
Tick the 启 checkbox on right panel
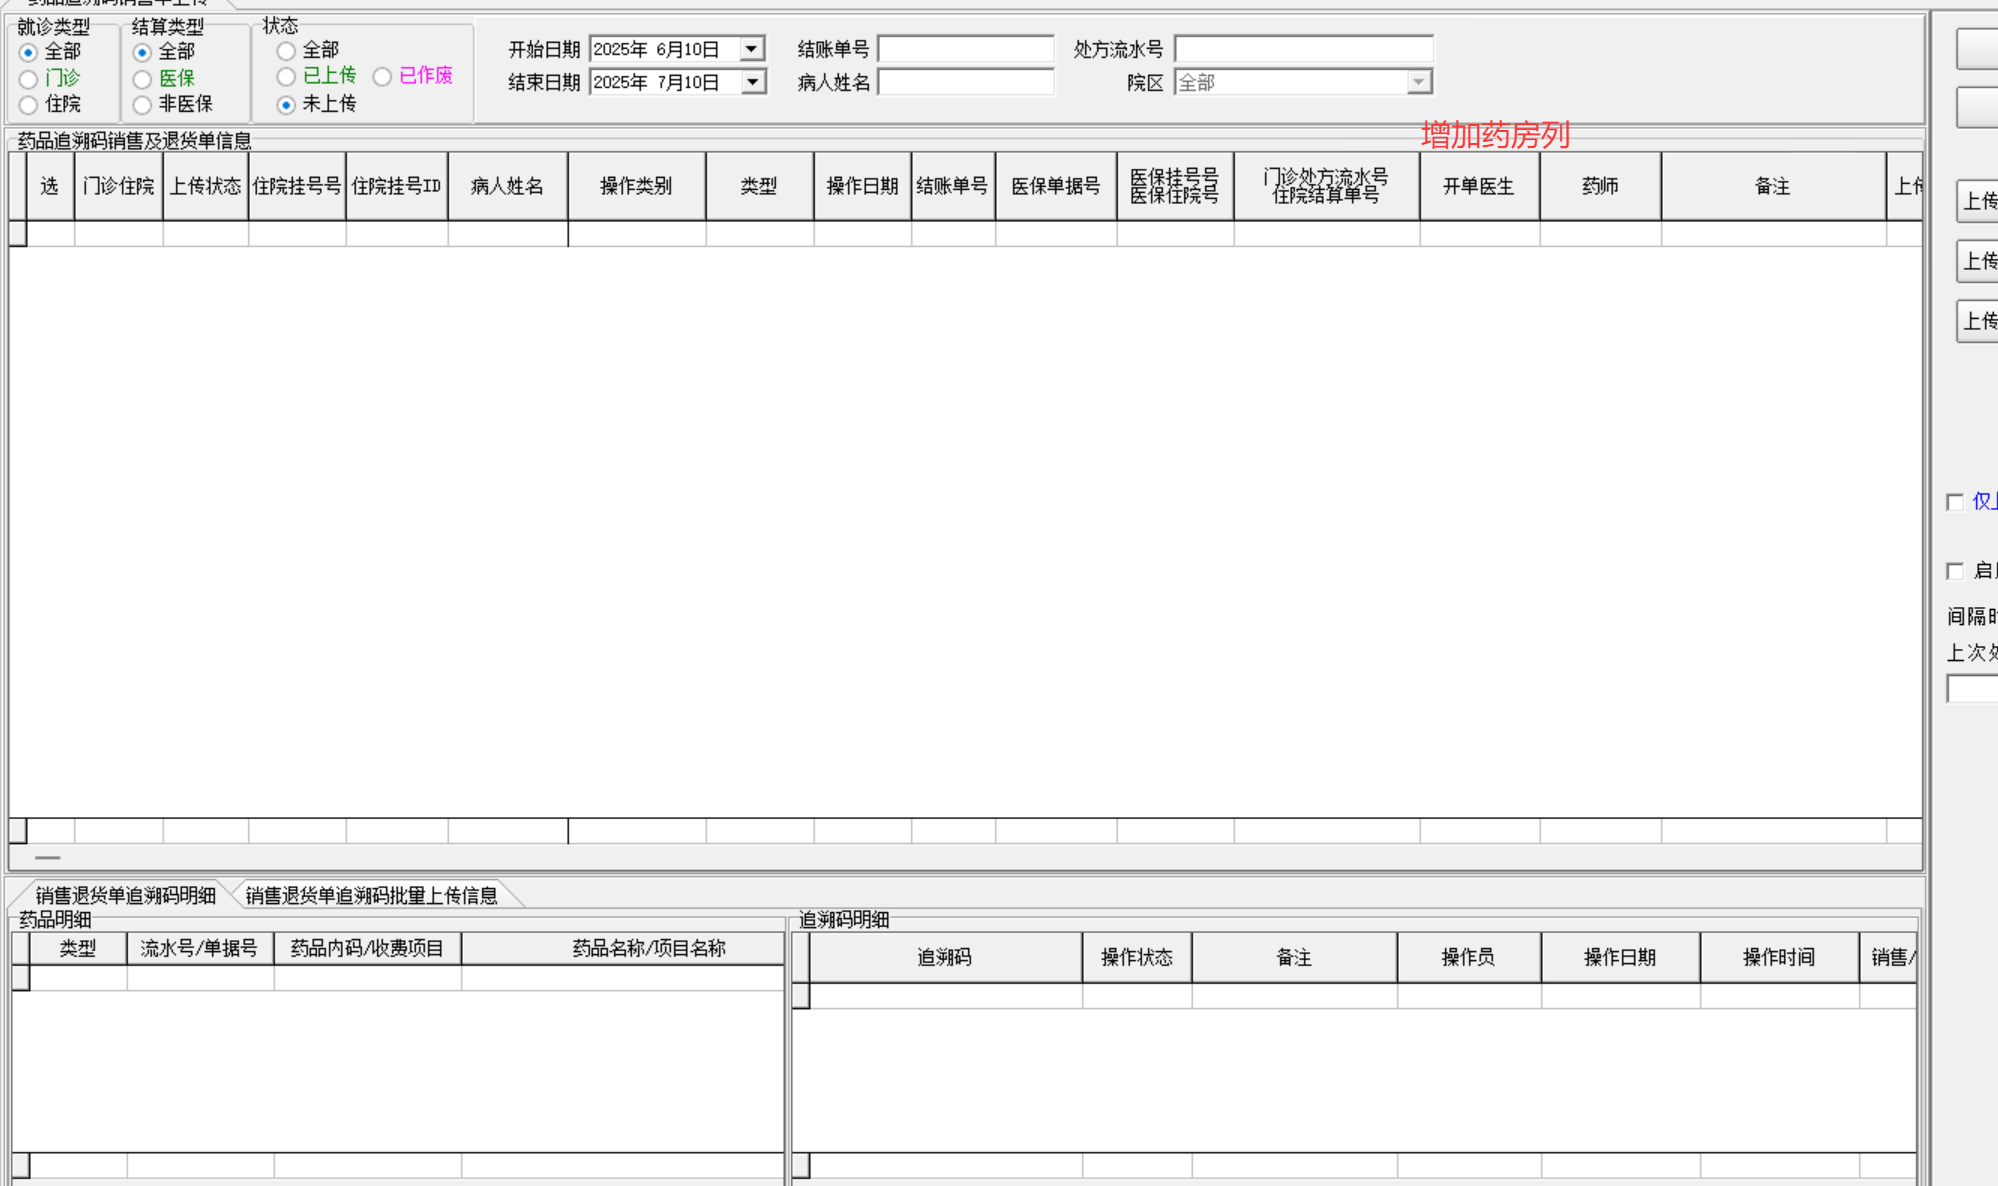tap(1955, 571)
